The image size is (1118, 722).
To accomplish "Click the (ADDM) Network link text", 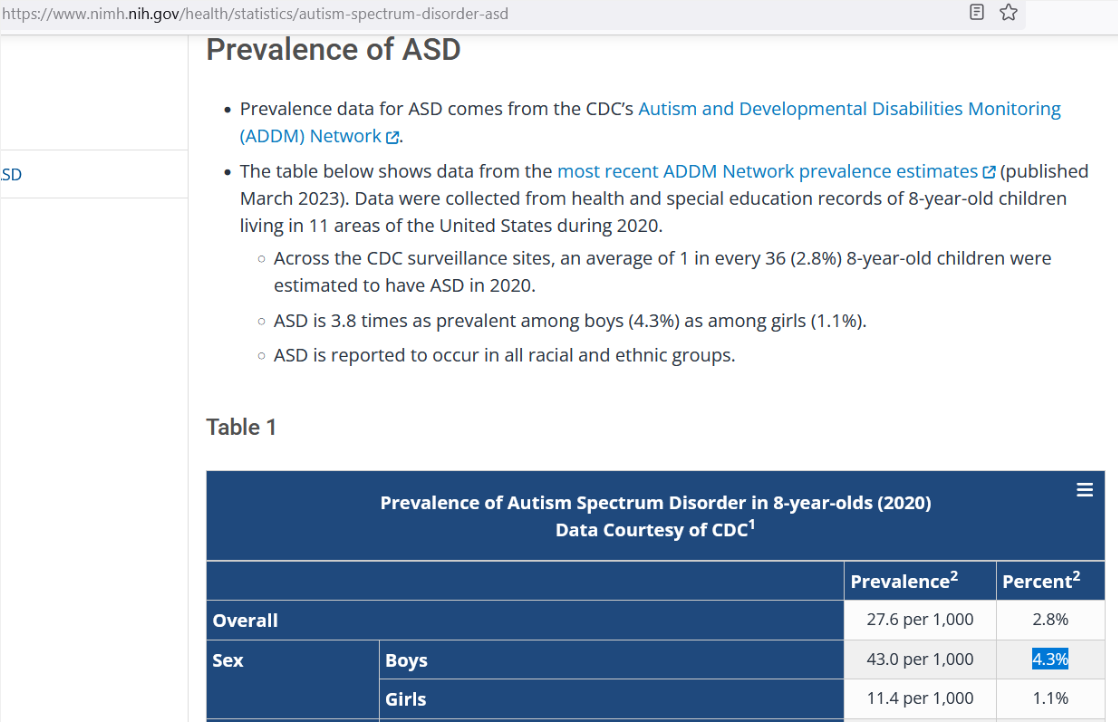I will pos(310,135).
